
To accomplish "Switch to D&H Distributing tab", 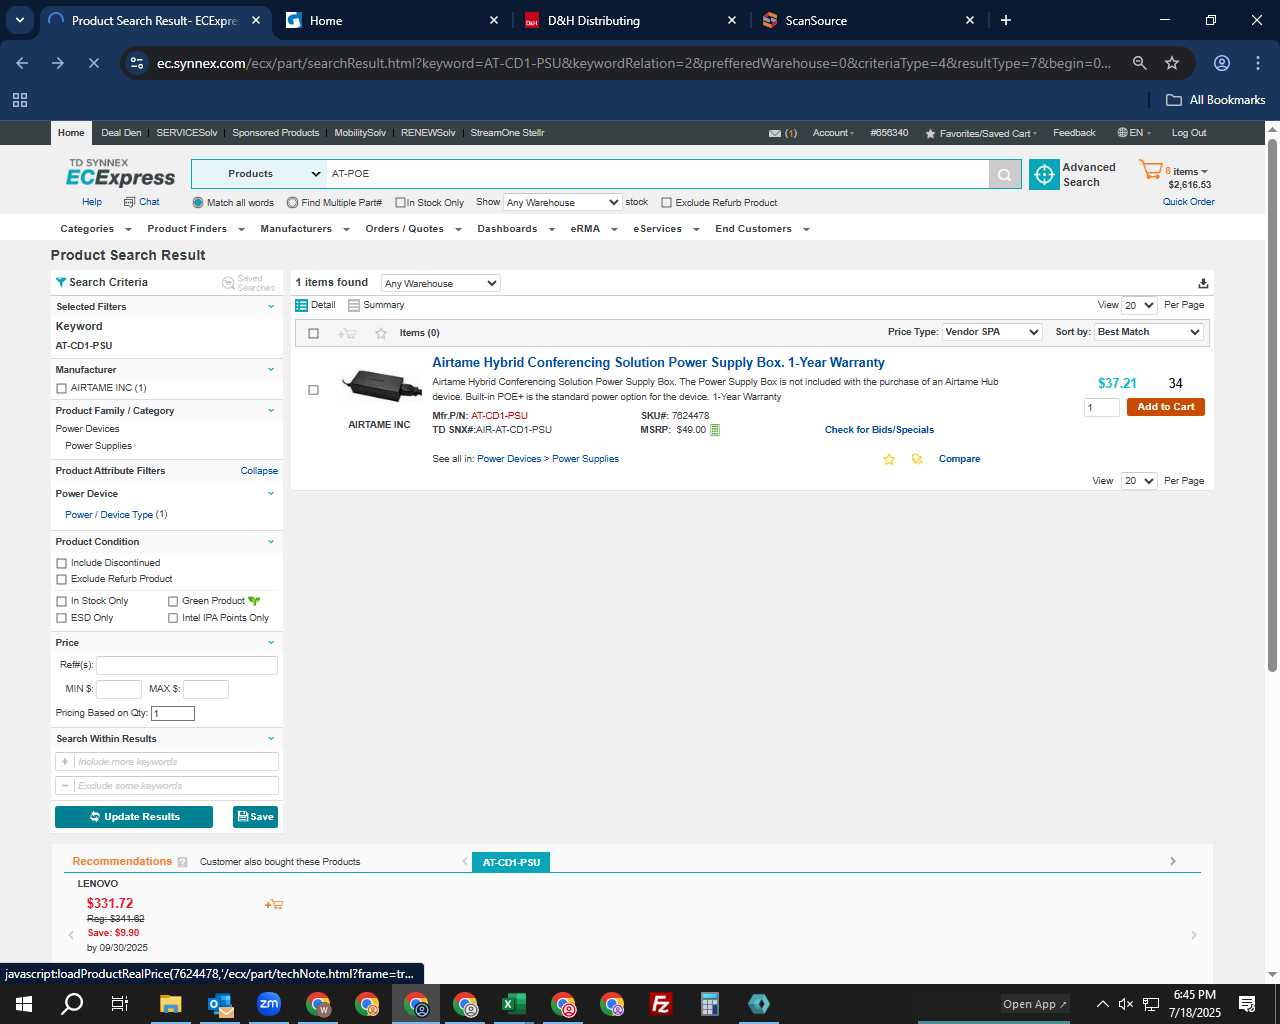I will 632,20.
